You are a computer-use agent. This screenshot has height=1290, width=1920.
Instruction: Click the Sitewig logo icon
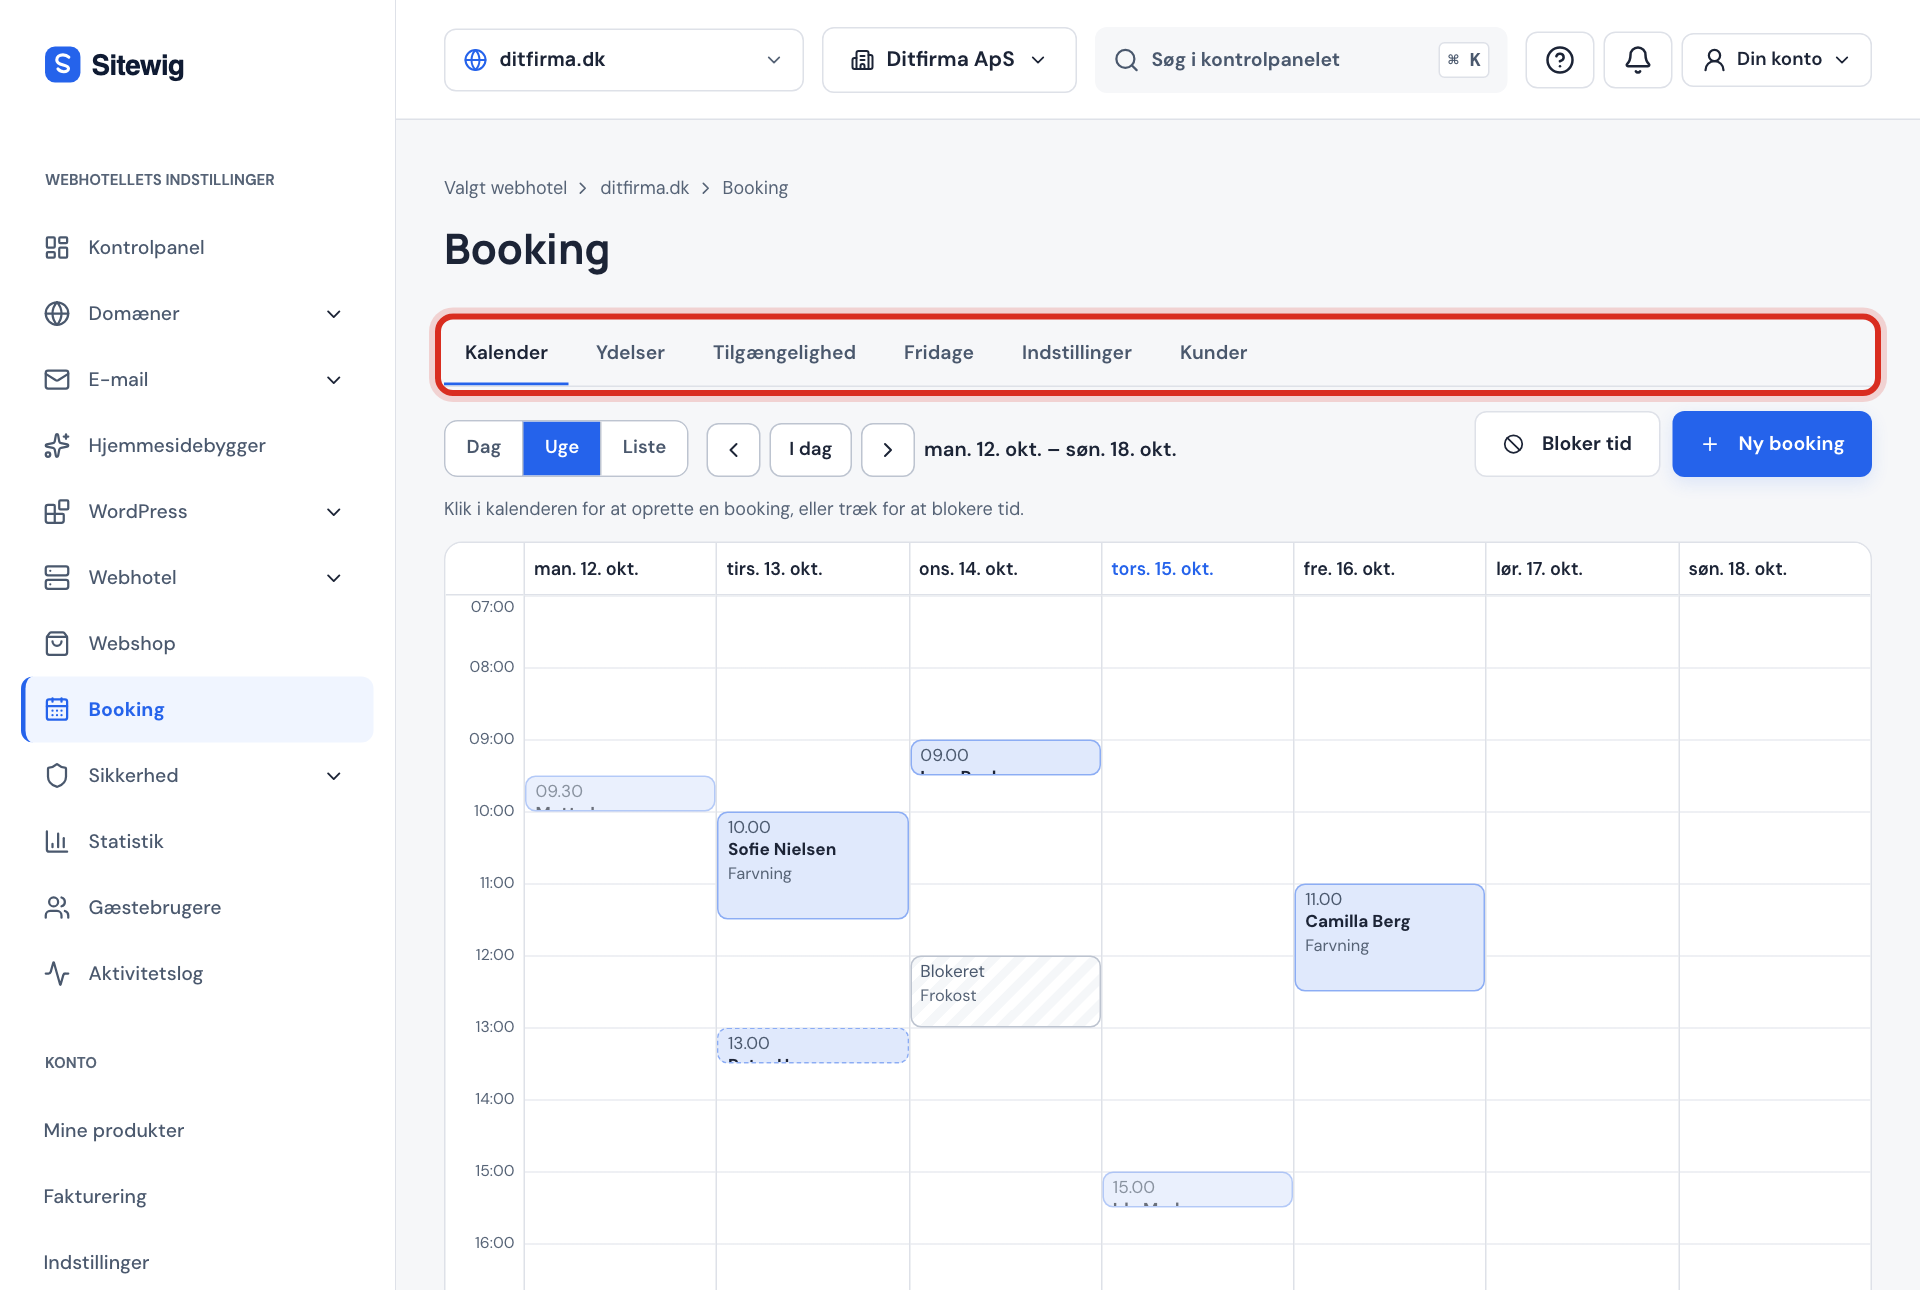point(62,64)
